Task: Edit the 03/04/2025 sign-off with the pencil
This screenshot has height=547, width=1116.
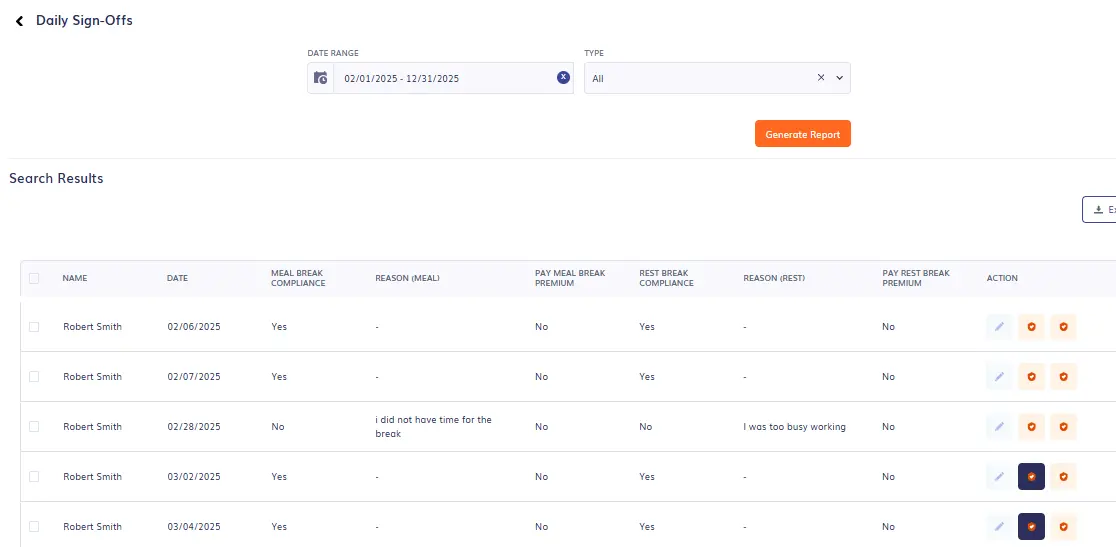Action: click(998, 527)
